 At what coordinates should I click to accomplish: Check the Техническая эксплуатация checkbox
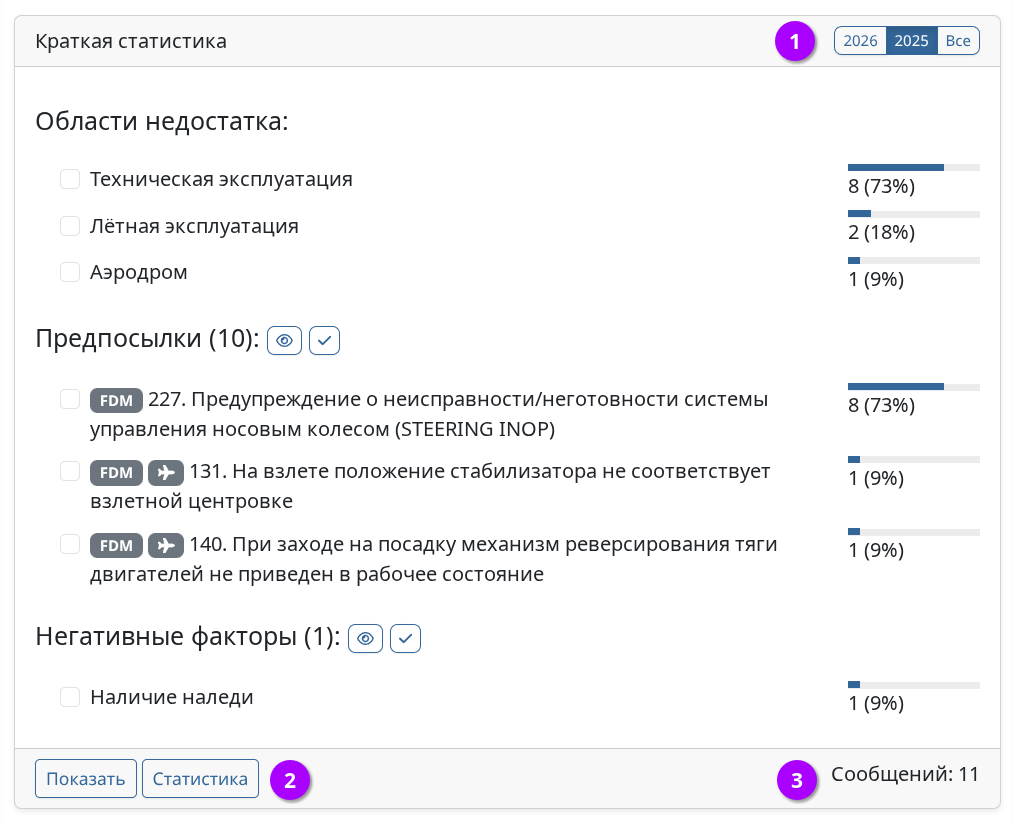coord(70,179)
